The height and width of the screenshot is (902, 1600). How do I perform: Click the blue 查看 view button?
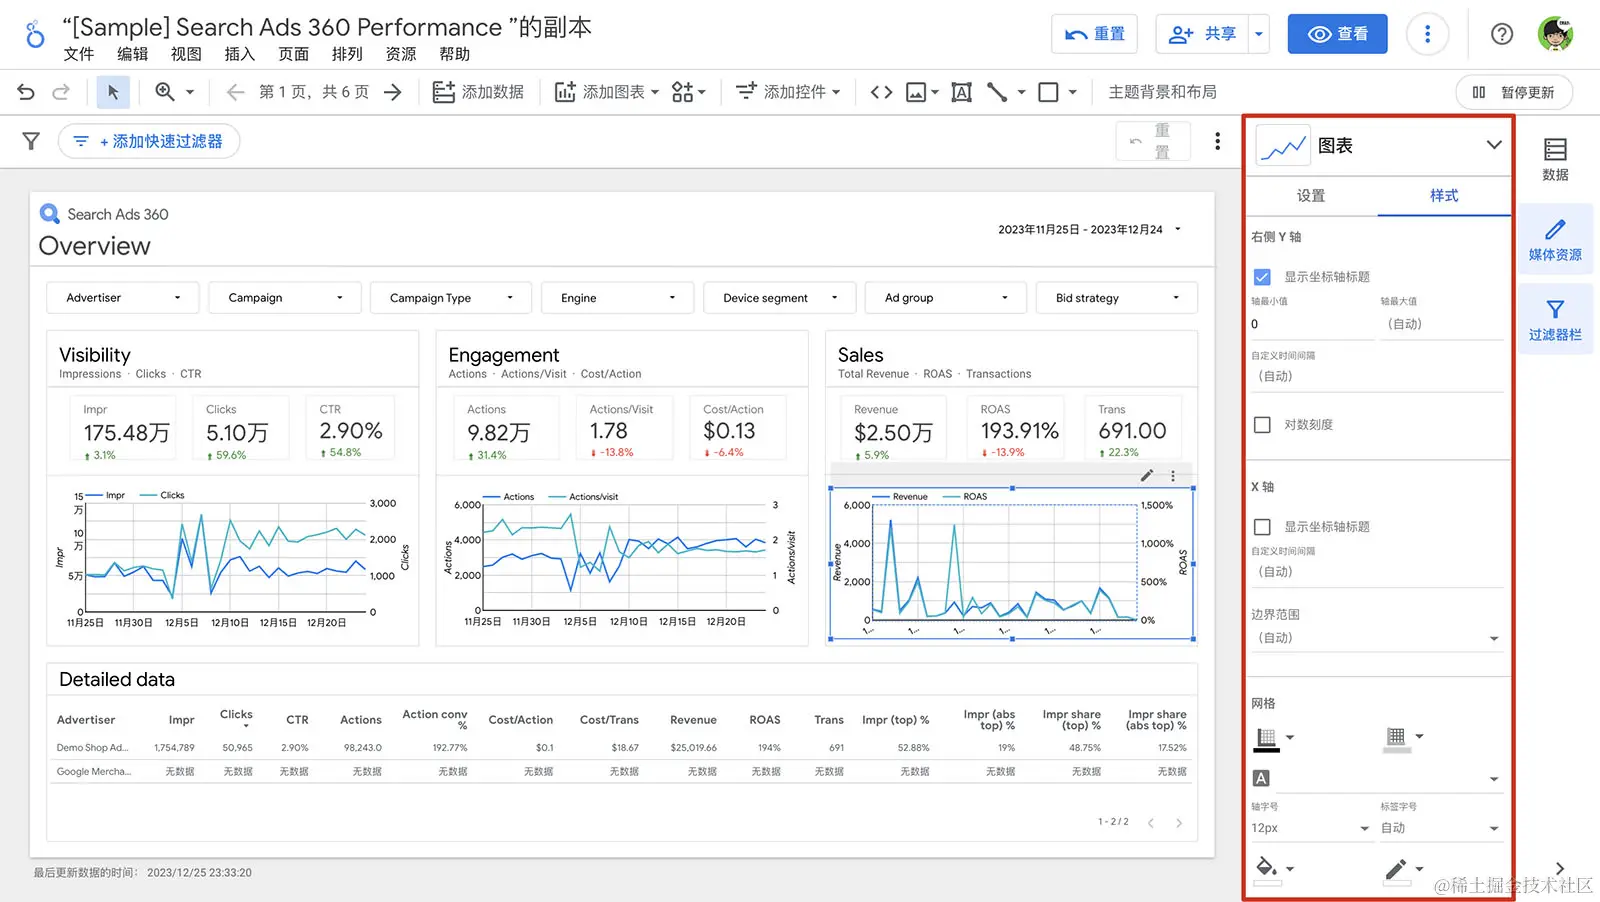tap(1337, 34)
